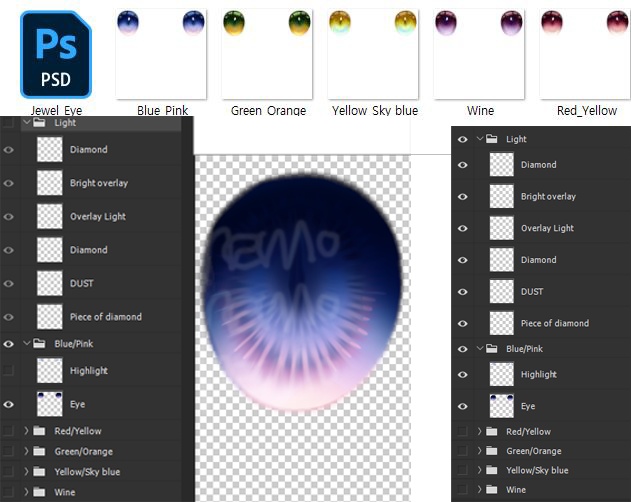Expand the Wine group in left panel

tap(27, 492)
